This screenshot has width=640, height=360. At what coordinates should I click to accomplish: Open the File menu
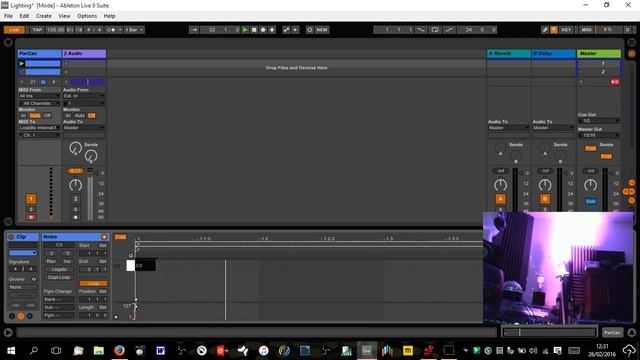point(8,16)
